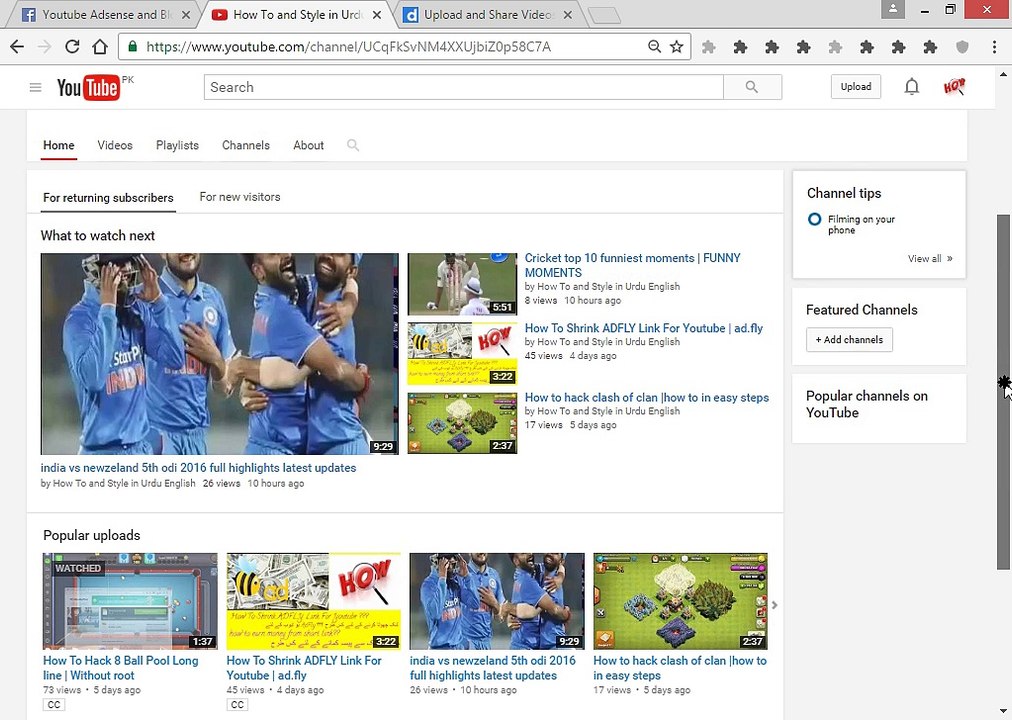This screenshot has width=1012, height=720.
Task: Open india vs newzeland title under the large featured video
Action: tap(198, 468)
